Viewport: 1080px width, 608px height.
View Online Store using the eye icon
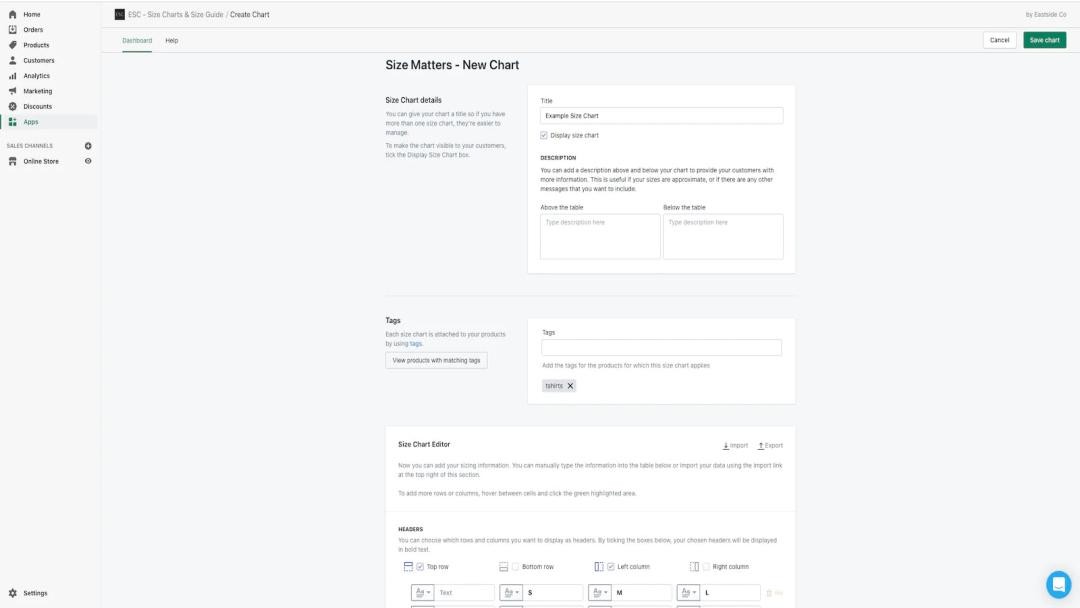88,161
